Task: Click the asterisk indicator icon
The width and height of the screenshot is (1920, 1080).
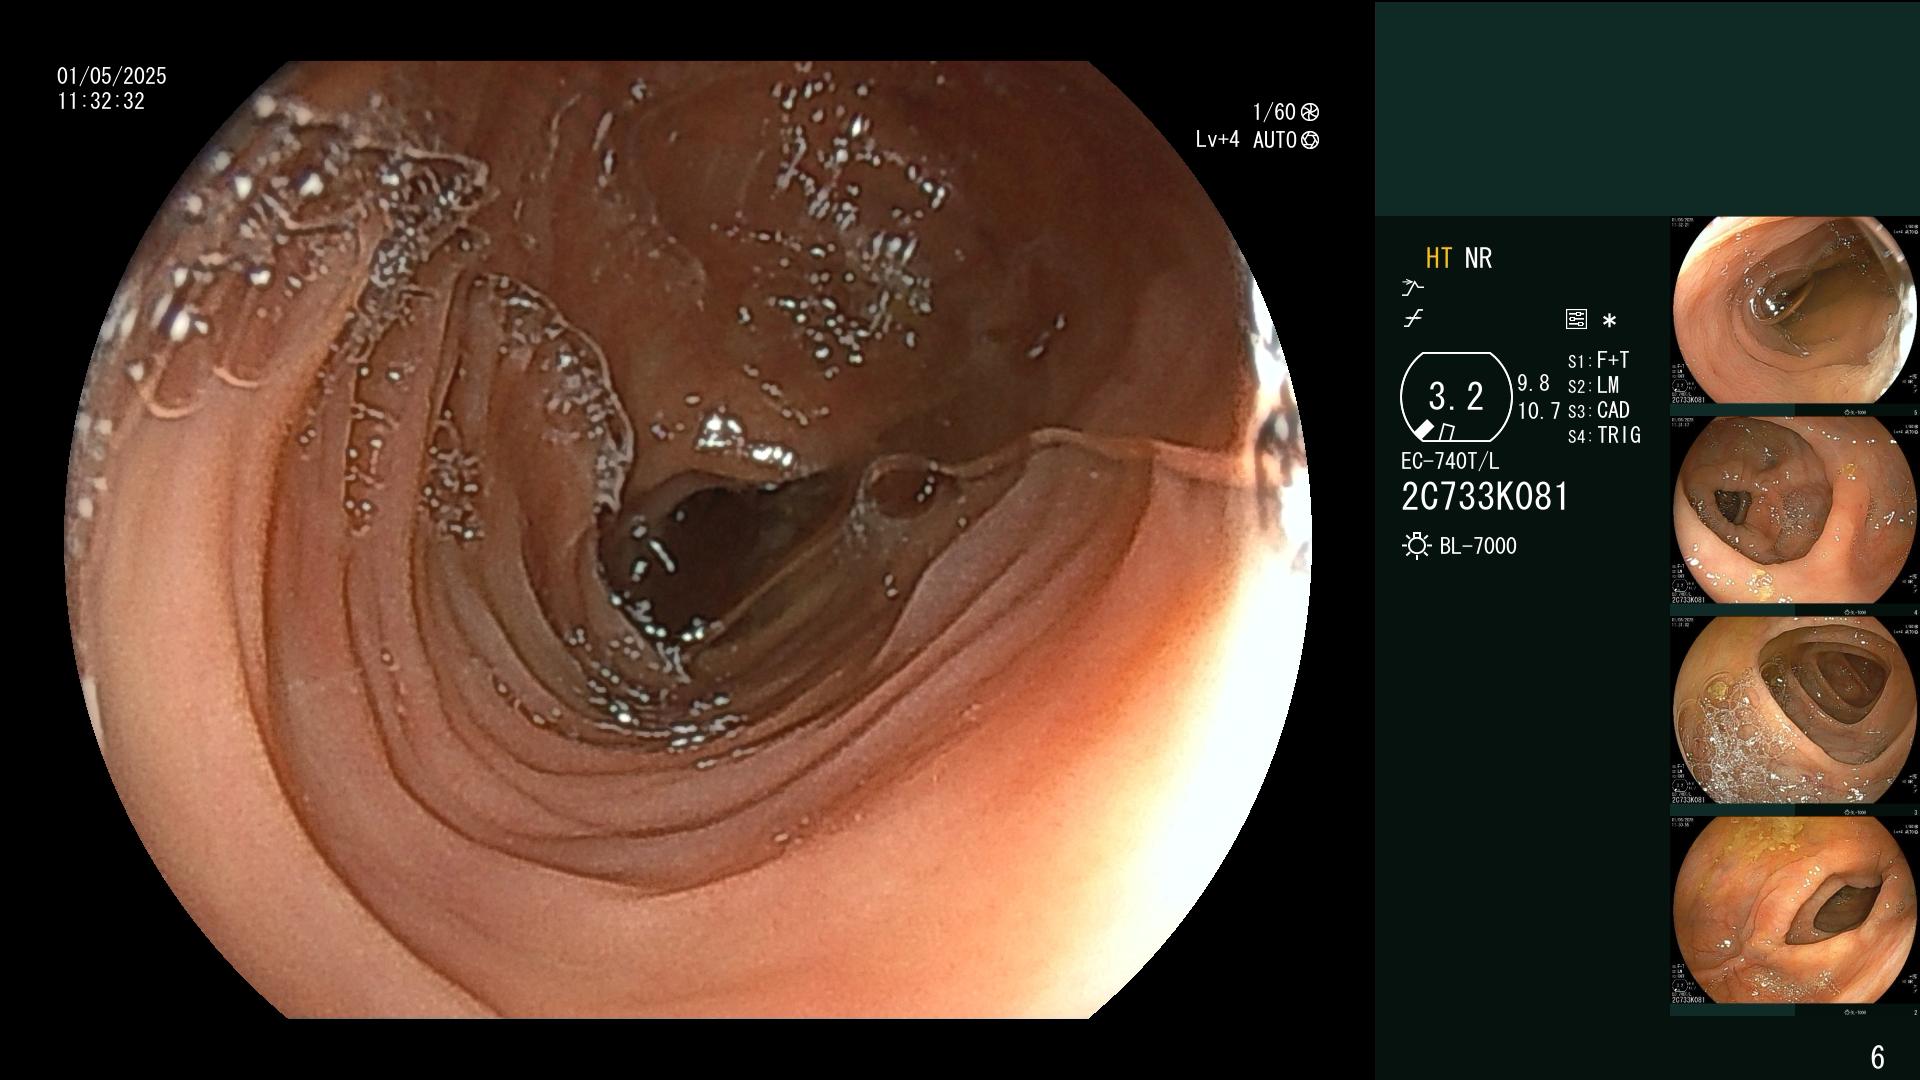Action: tap(1609, 321)
